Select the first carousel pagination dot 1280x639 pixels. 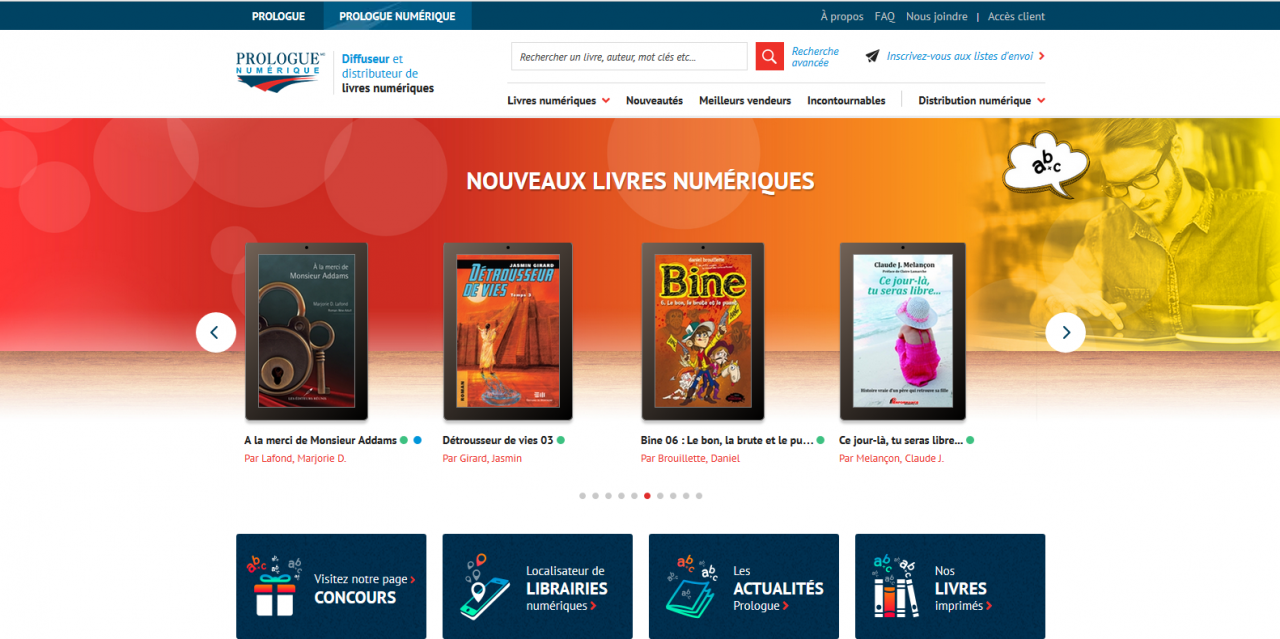click(x=583, y=495)
